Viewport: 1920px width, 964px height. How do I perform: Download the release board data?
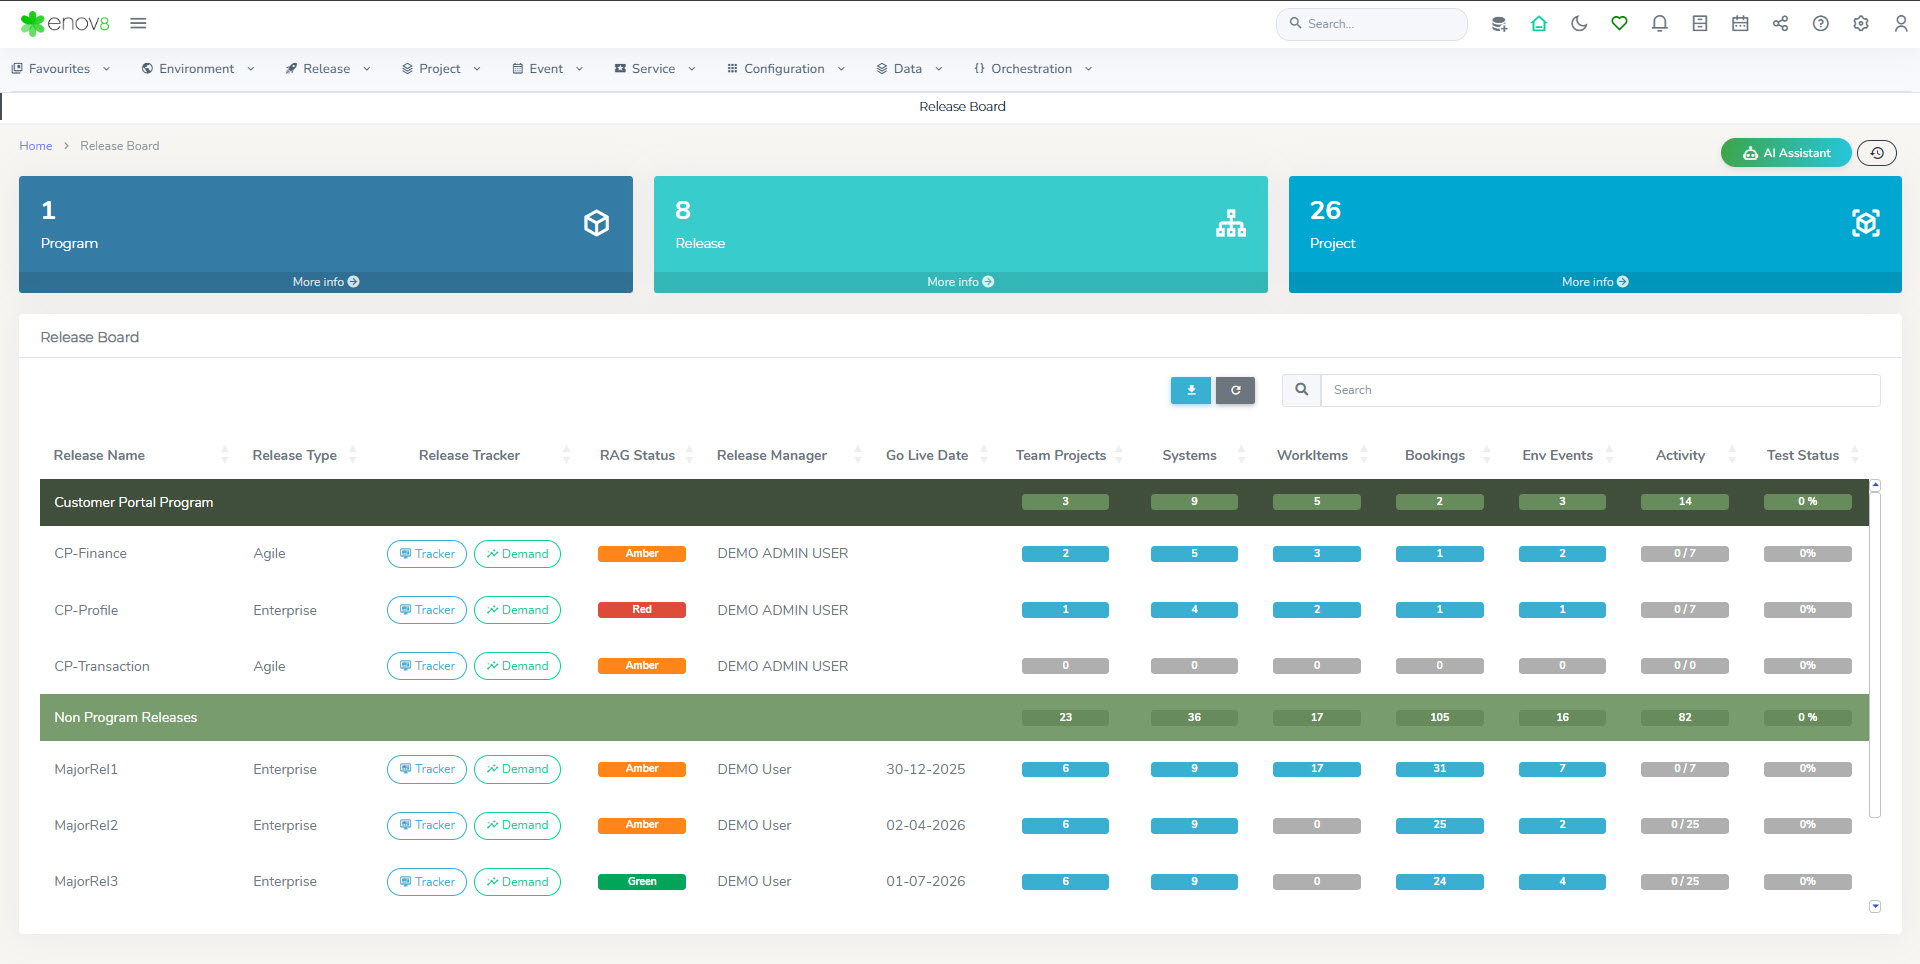(1190, 390)
